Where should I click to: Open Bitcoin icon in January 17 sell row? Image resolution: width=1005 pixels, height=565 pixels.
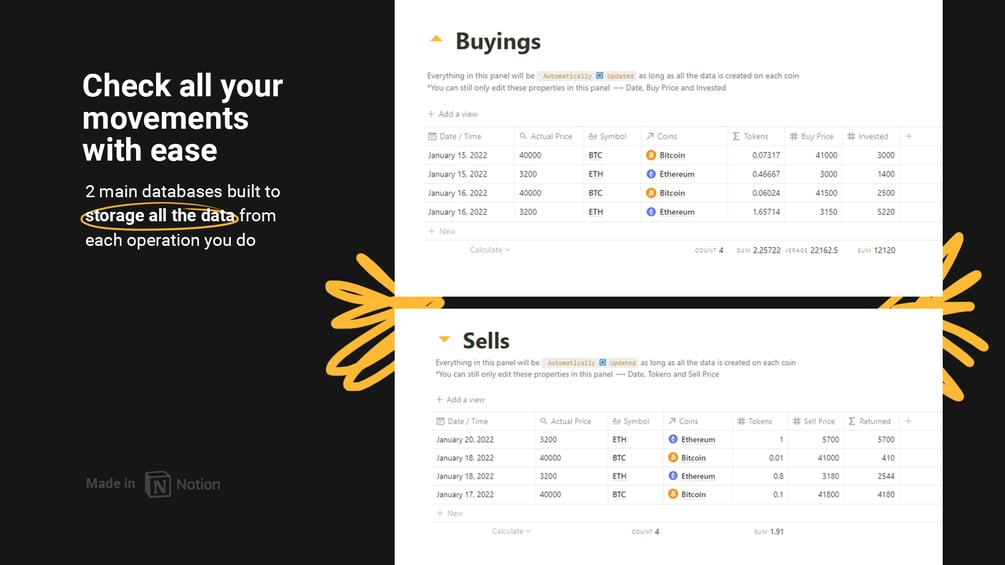point(673,494)
